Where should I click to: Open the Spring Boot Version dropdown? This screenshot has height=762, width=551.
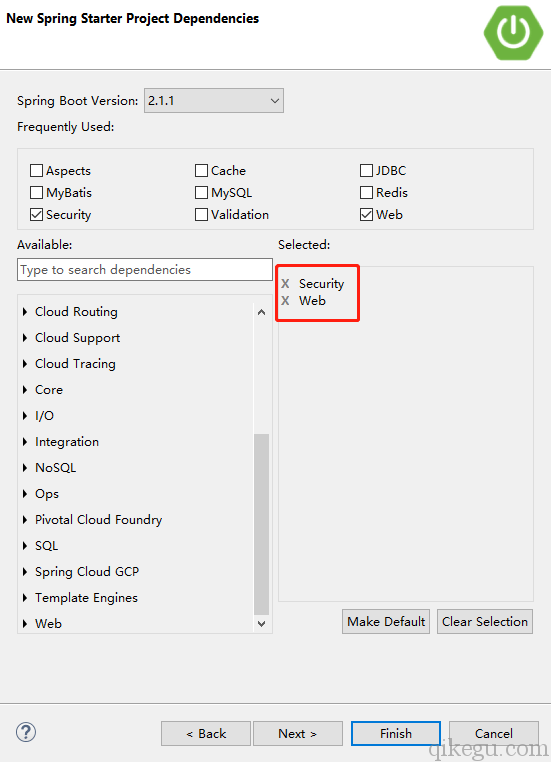(214, 101)
